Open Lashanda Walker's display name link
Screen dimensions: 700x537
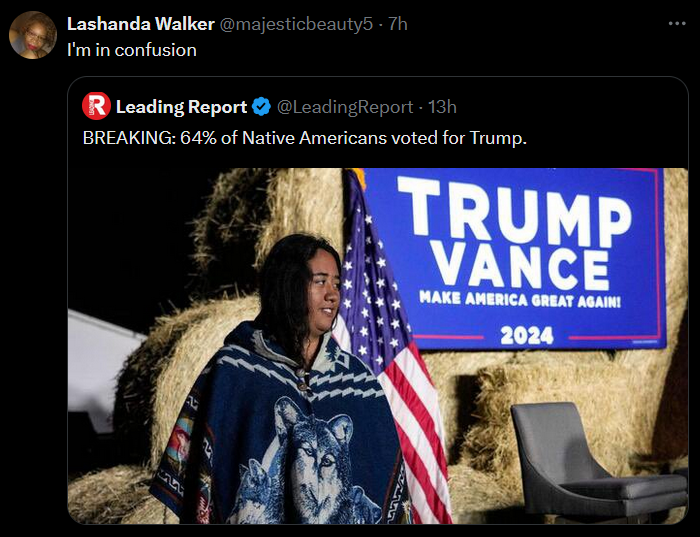pos(139,24)
